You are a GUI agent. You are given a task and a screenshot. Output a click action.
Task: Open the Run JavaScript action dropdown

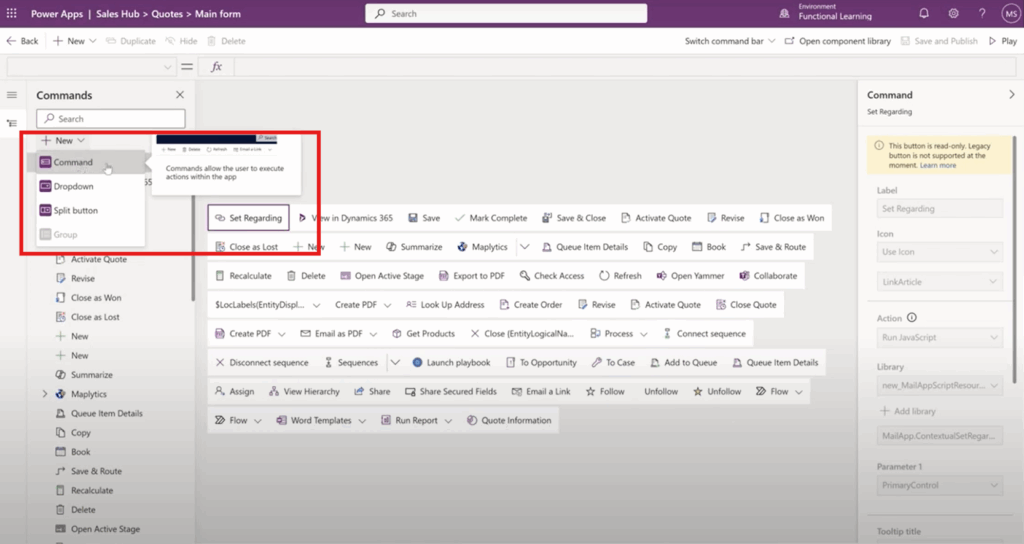coord(939,338)
